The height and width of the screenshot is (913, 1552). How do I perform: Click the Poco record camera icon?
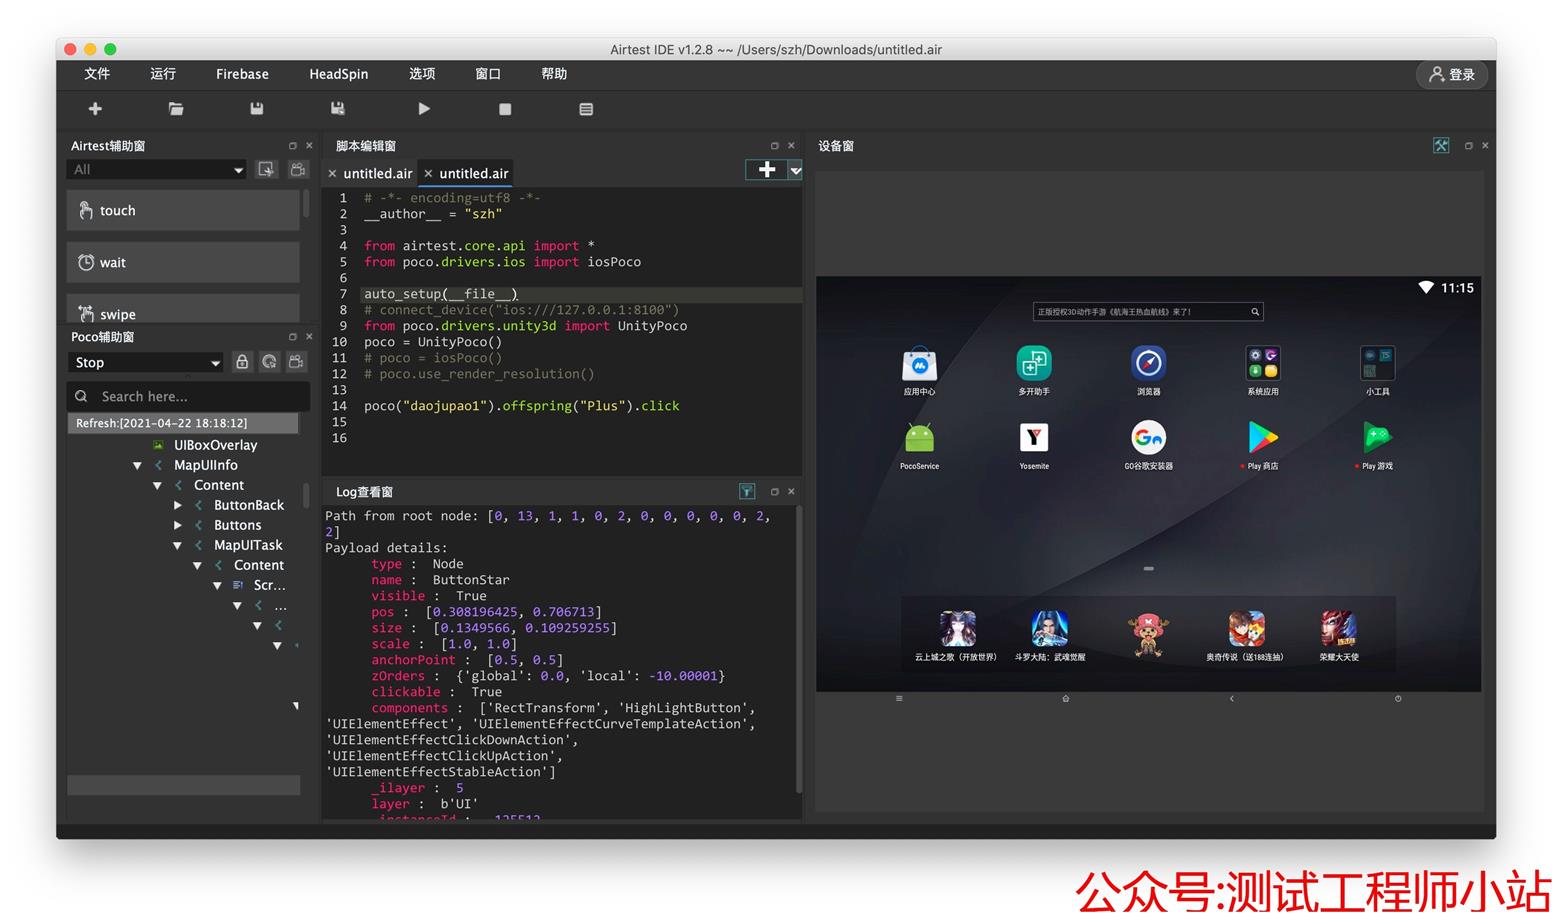[296, 362]
